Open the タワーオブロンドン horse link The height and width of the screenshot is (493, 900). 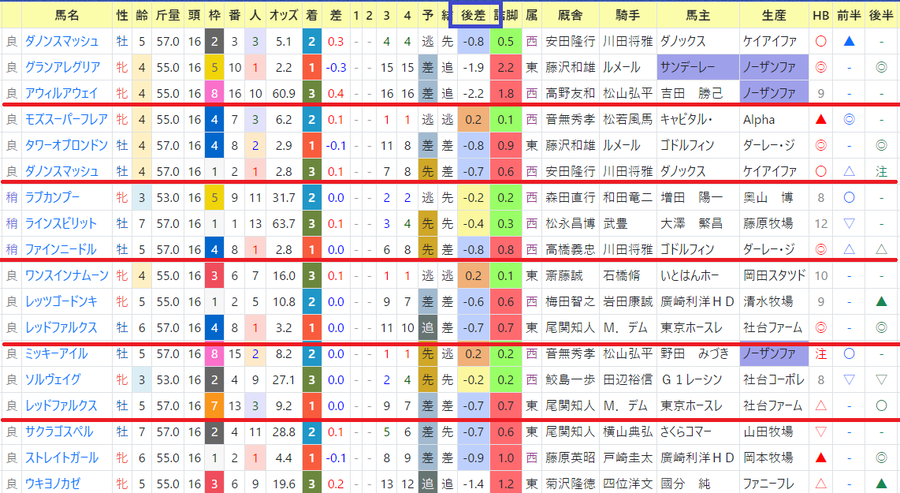tap(66, 145)
